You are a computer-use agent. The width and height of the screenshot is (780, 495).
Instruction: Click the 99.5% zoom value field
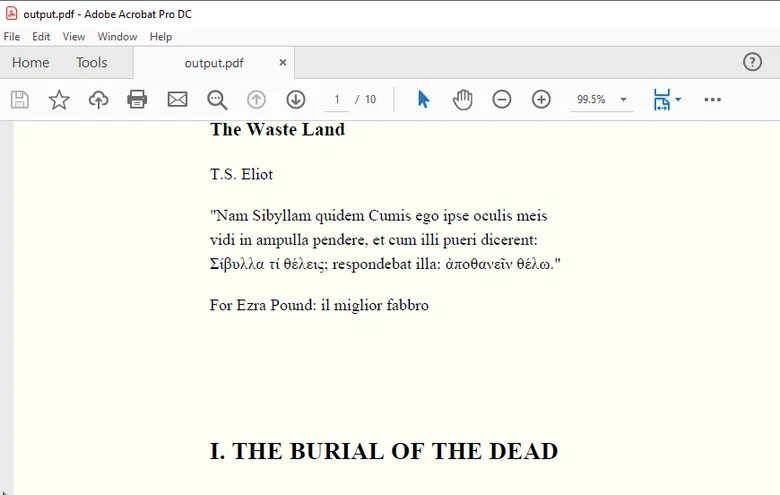pyautogui.click(x=591, y=99)
